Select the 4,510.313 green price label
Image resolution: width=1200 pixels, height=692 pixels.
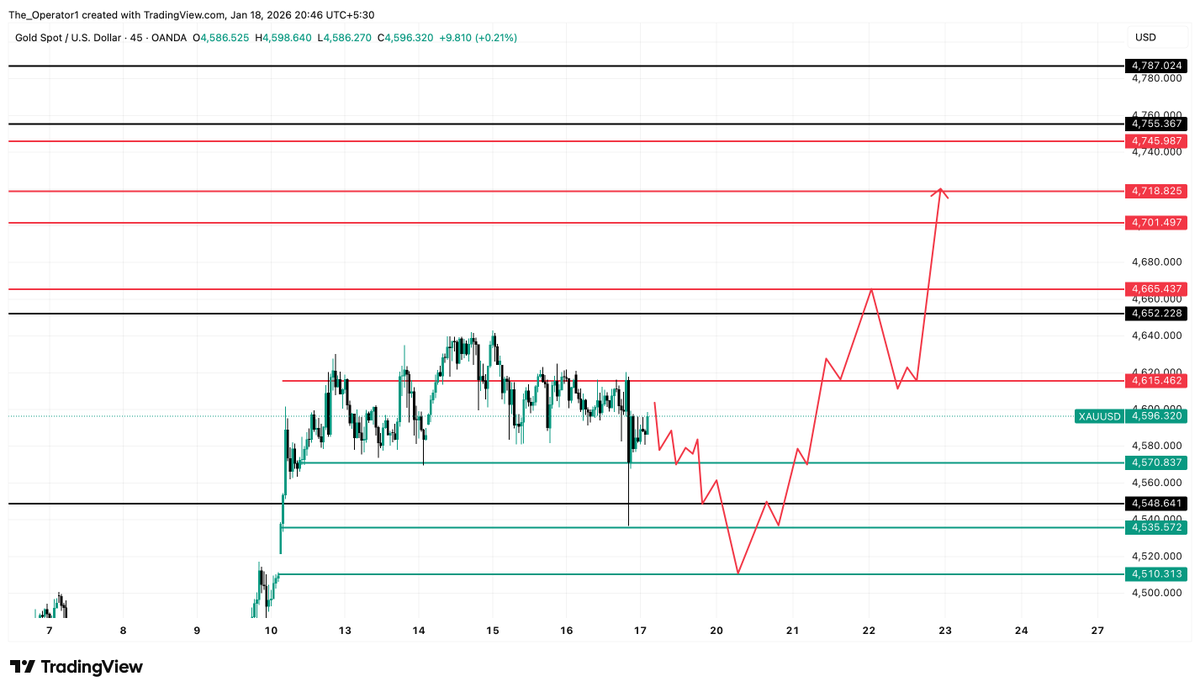click(x=1157, y=574)
